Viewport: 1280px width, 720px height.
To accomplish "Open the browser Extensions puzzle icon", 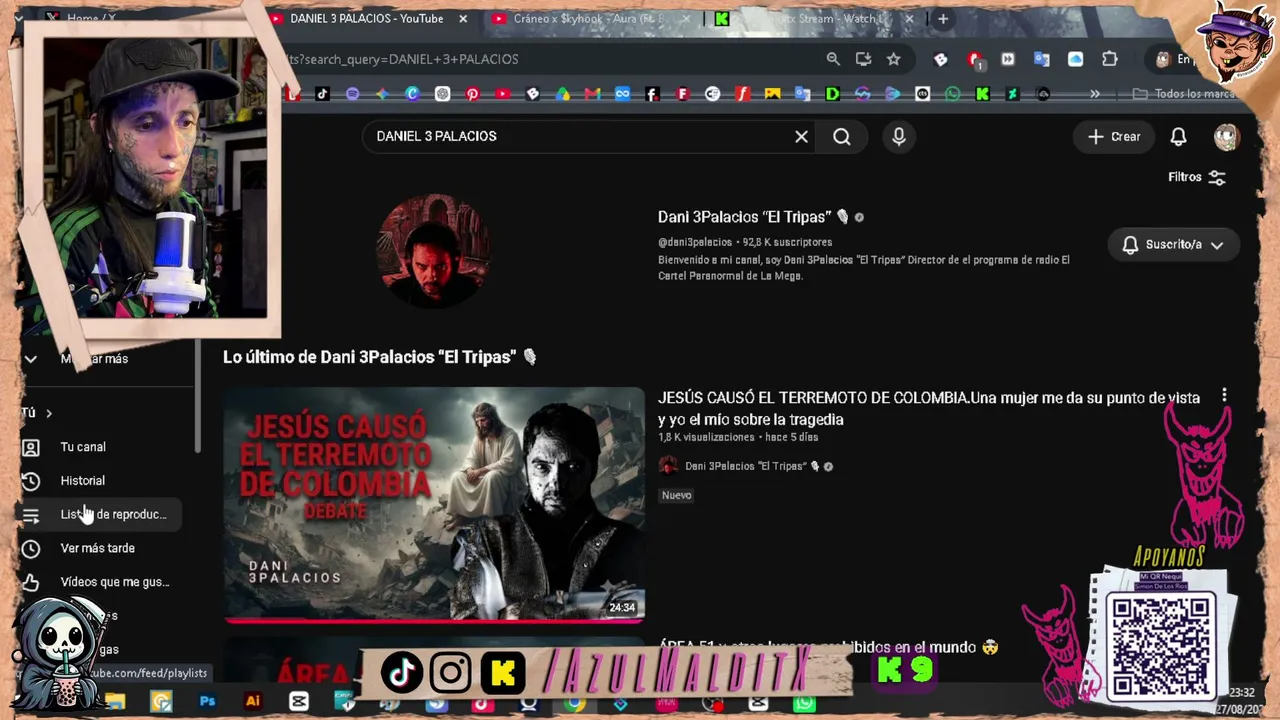I will click(x=1109, y=60).
